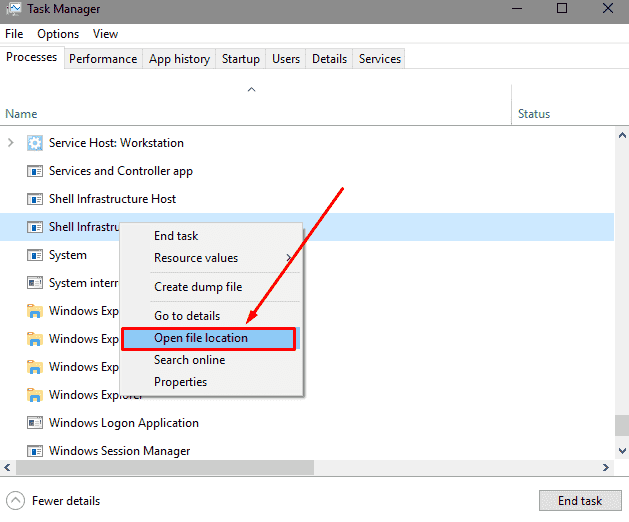This screenshot has height=522, width=629.
Task: Expand the Service Host: Workstation group
Action: point(11,142)
